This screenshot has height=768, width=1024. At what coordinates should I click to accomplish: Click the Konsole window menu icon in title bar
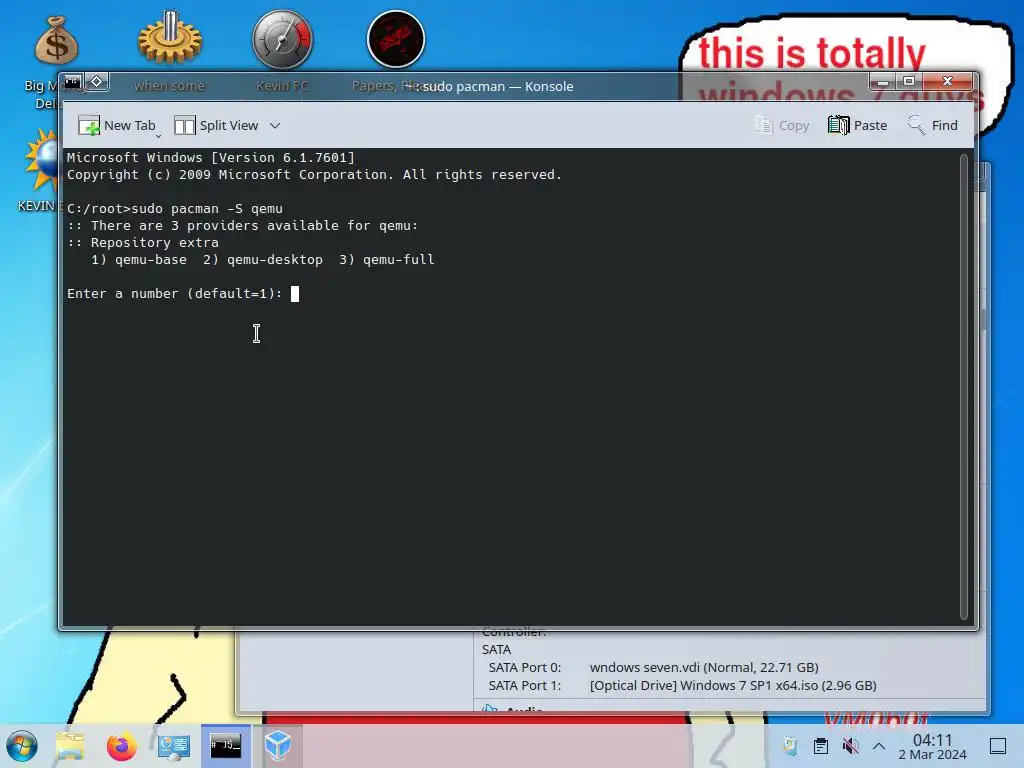click(72, 82)
